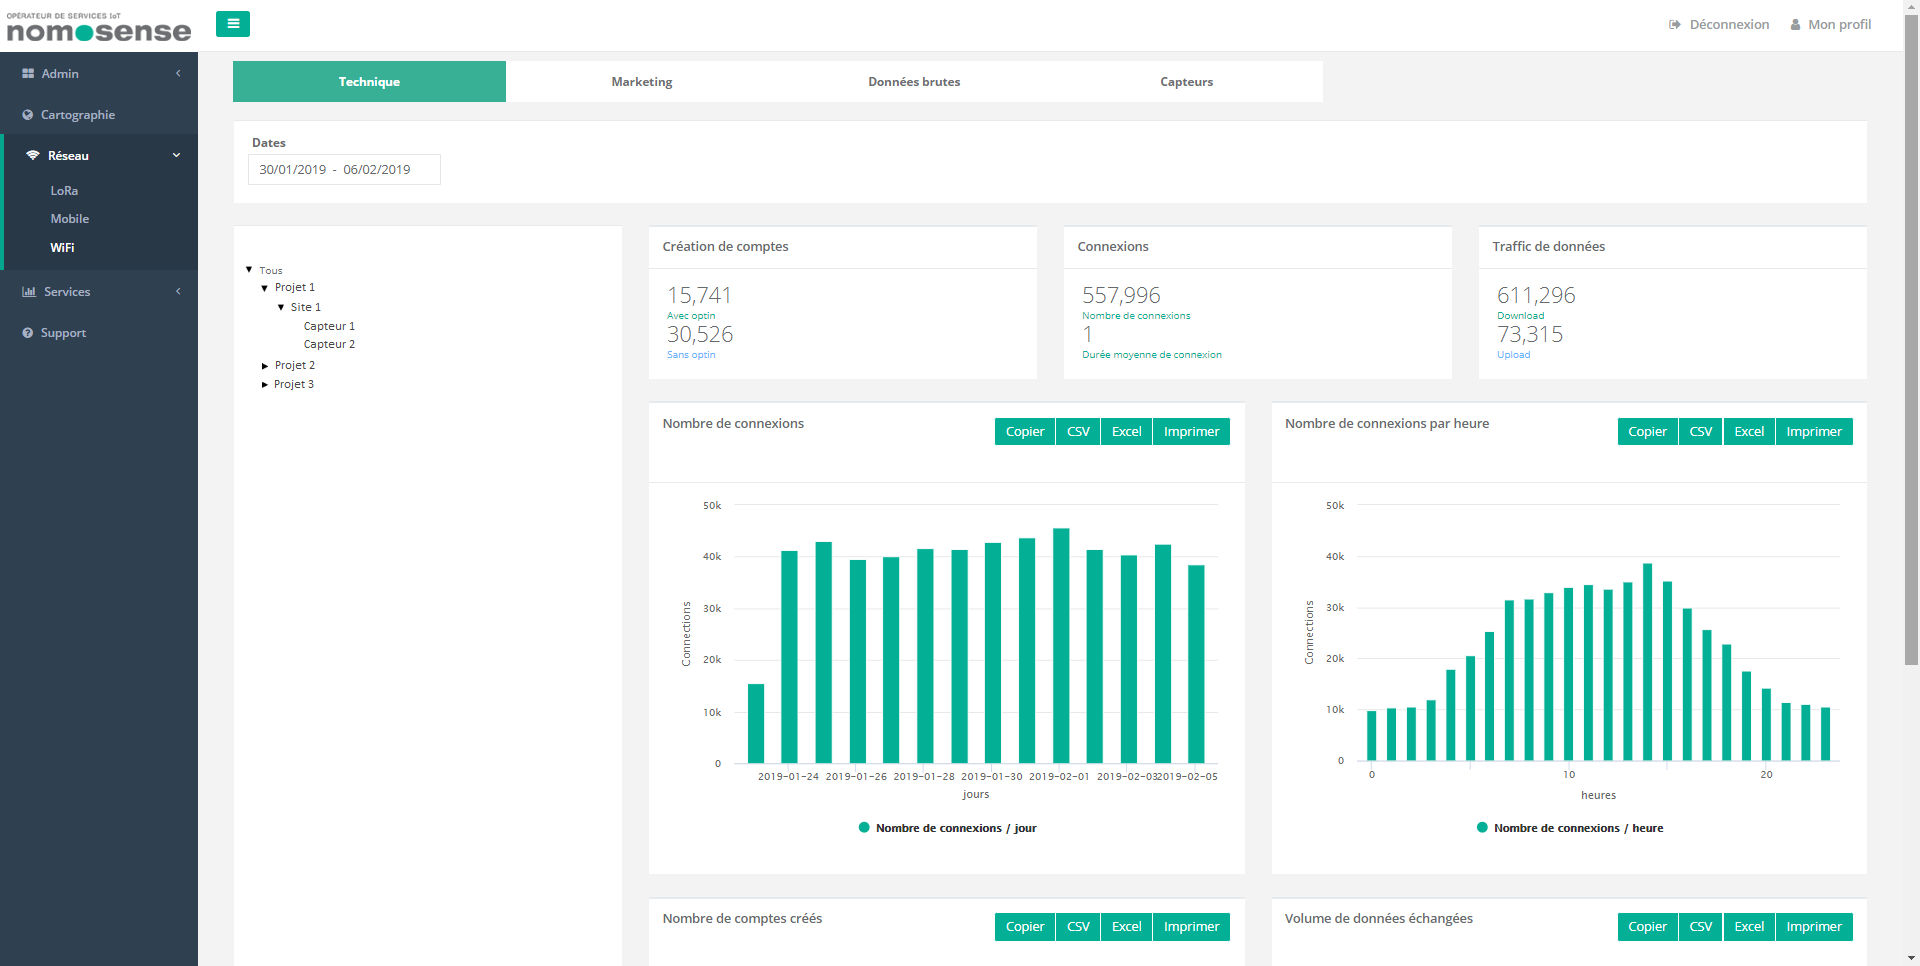Click the Support help icon
Image resolution: width=1920 pixels, height=966 pixels.
click(28, 333)
